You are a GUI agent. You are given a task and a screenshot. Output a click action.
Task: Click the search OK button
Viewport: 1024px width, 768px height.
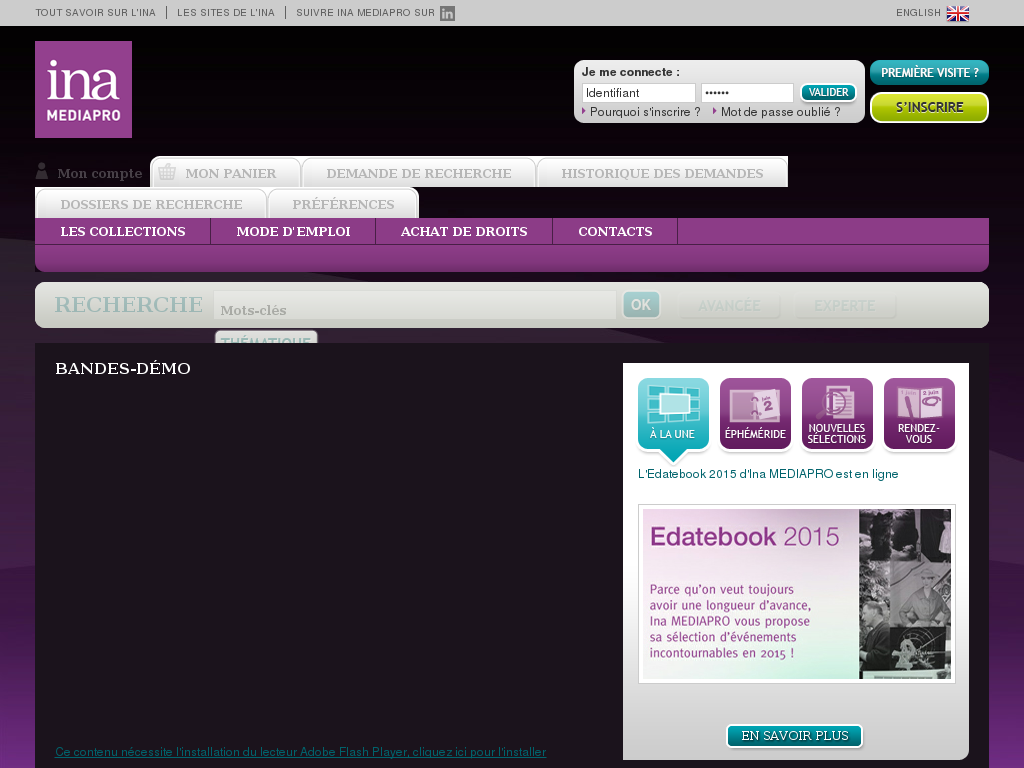pyautogui.click(x=641, y=304)
